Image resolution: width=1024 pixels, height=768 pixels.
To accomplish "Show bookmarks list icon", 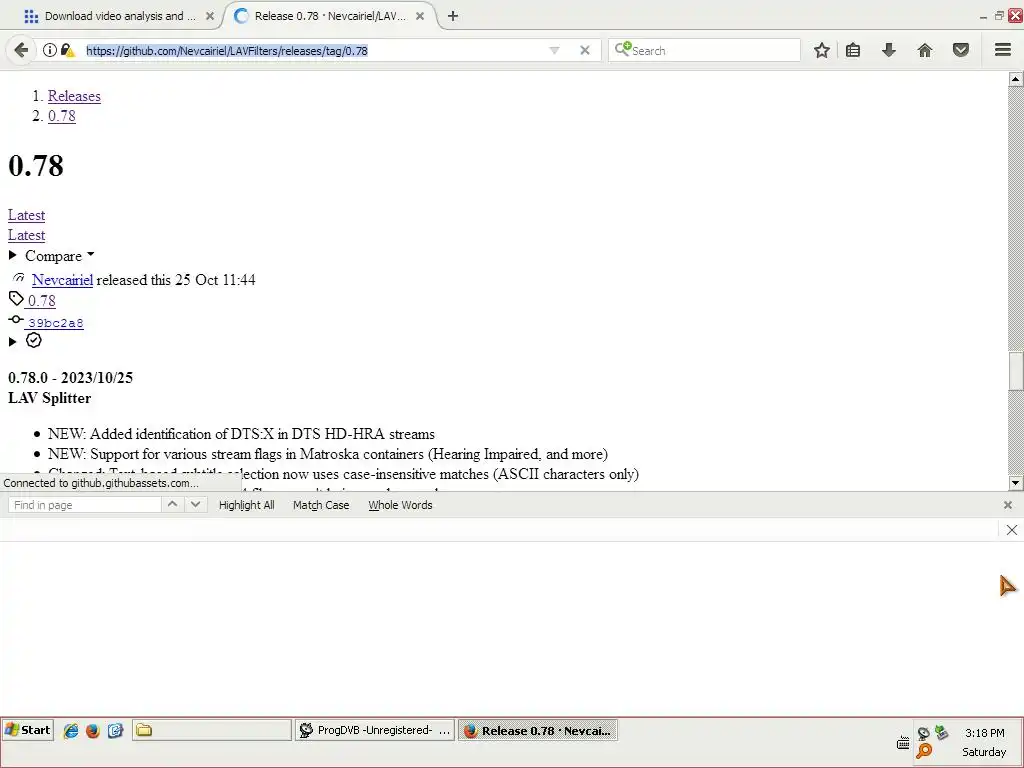I will pyautogui.click(x=853, y=50).
